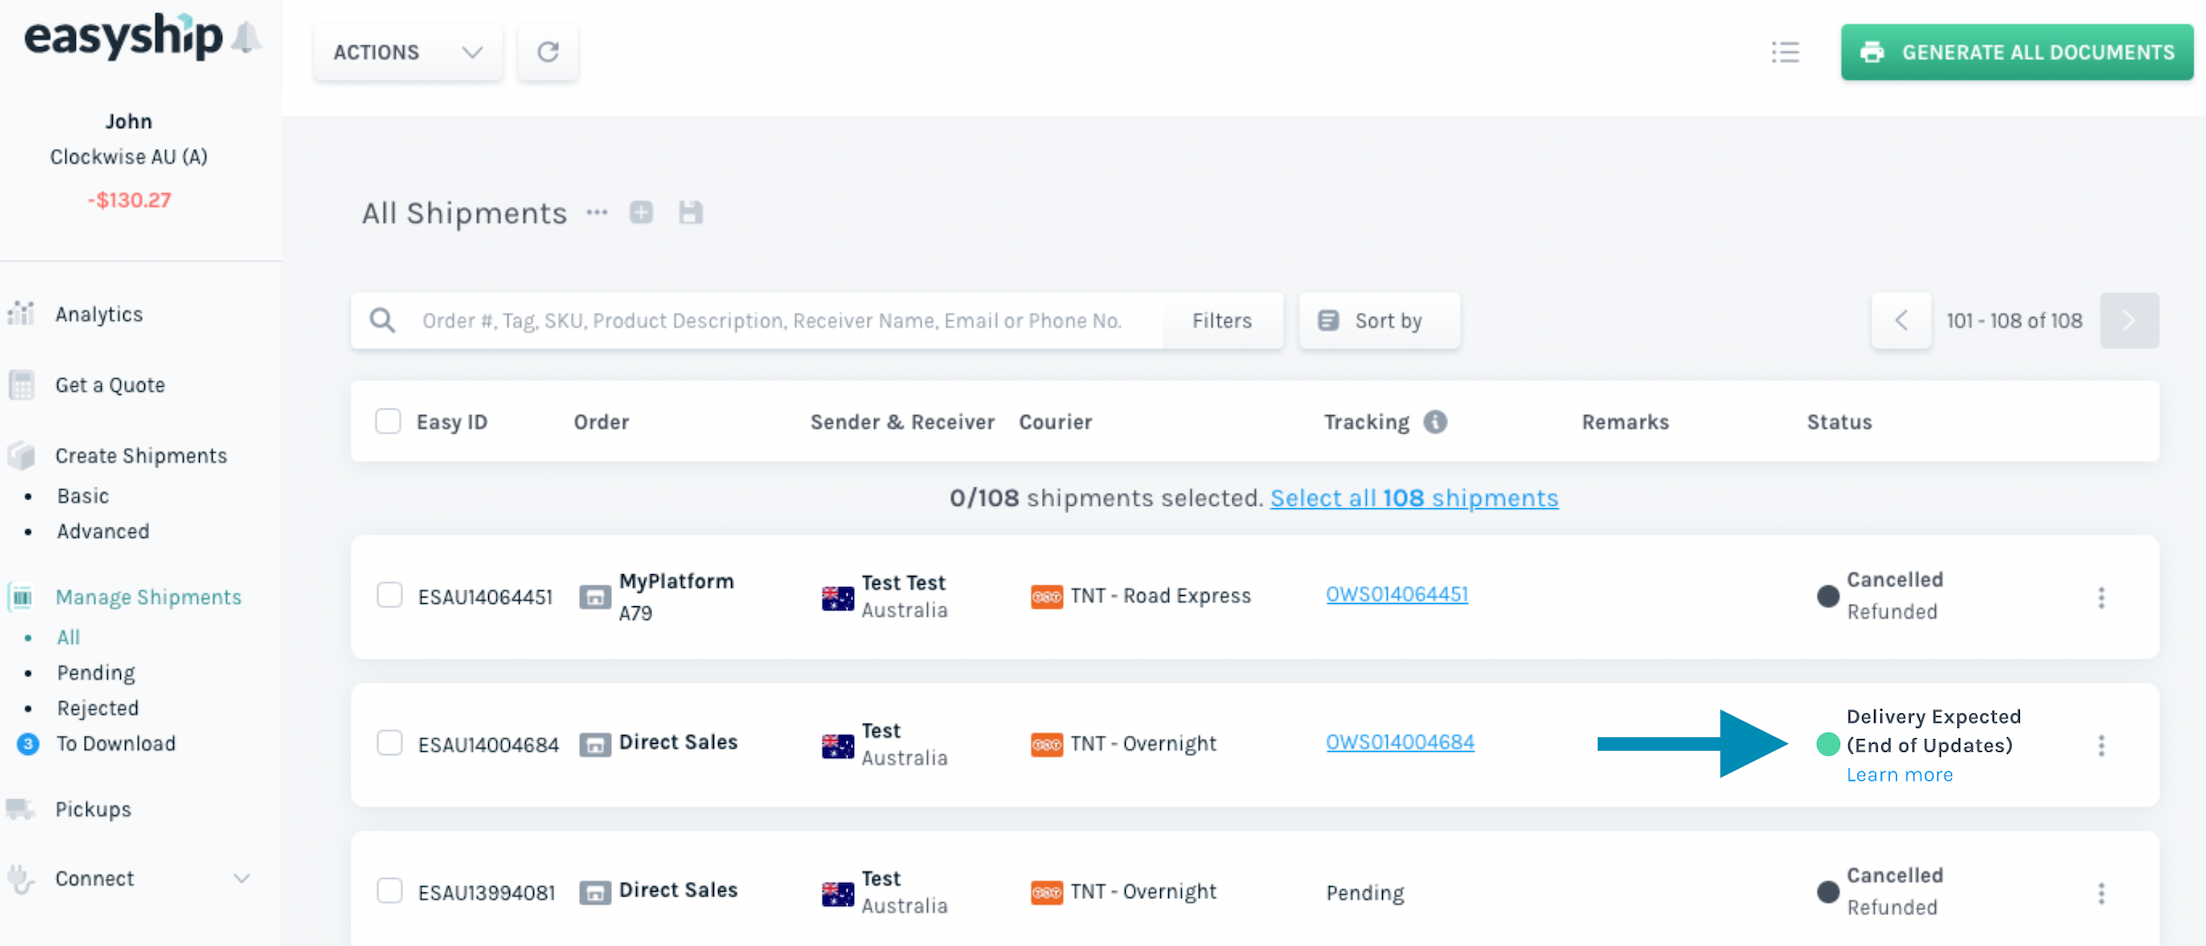Click the save view floppy icon
This screenshot has height=946, width=2206.
pos(690,212)
